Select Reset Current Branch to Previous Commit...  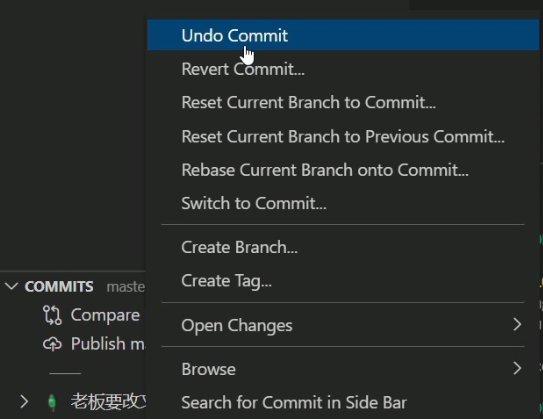343,136
